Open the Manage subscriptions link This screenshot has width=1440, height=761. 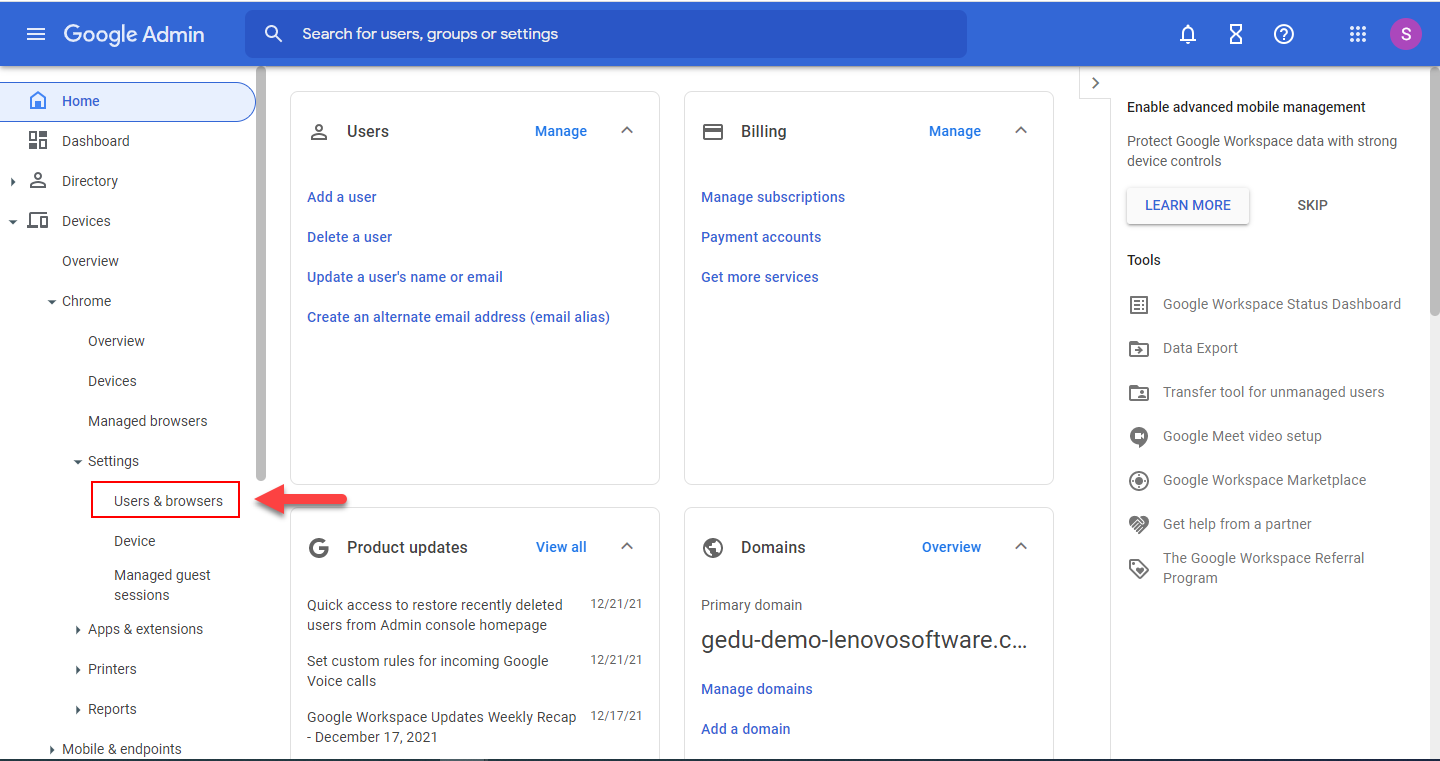click(x=773, y=197)
